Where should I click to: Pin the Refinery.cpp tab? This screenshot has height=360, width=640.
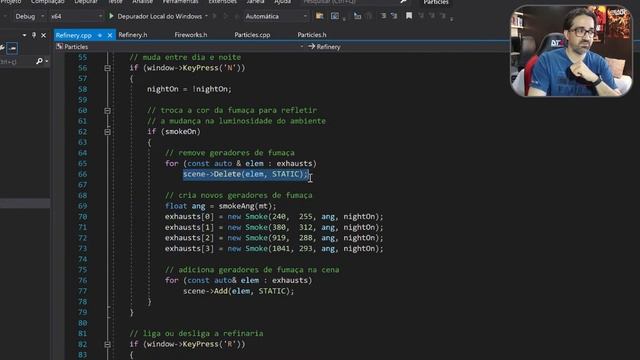(100, 36)
